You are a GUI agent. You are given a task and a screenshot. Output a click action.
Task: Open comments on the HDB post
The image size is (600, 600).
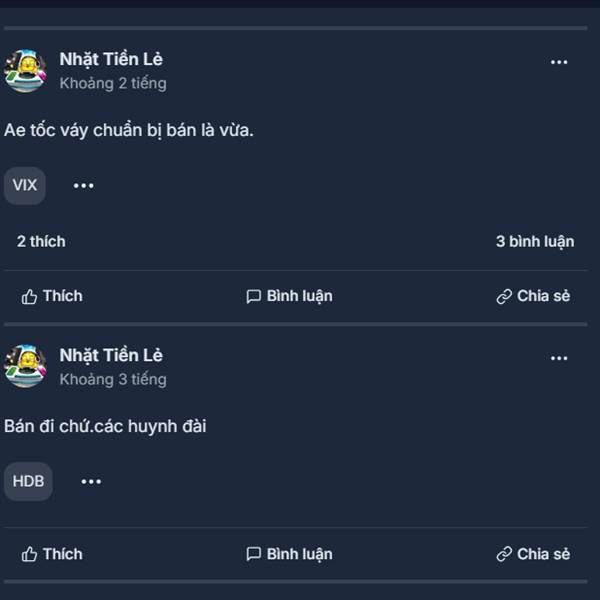289,554
